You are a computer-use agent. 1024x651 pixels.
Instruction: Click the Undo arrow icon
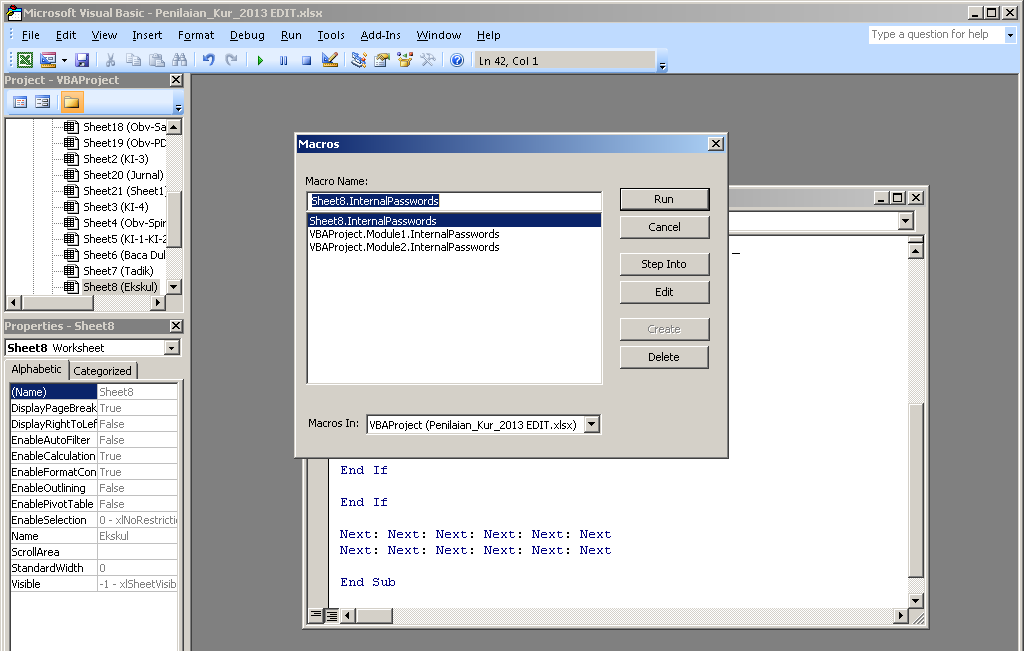(x=208, y=60)
